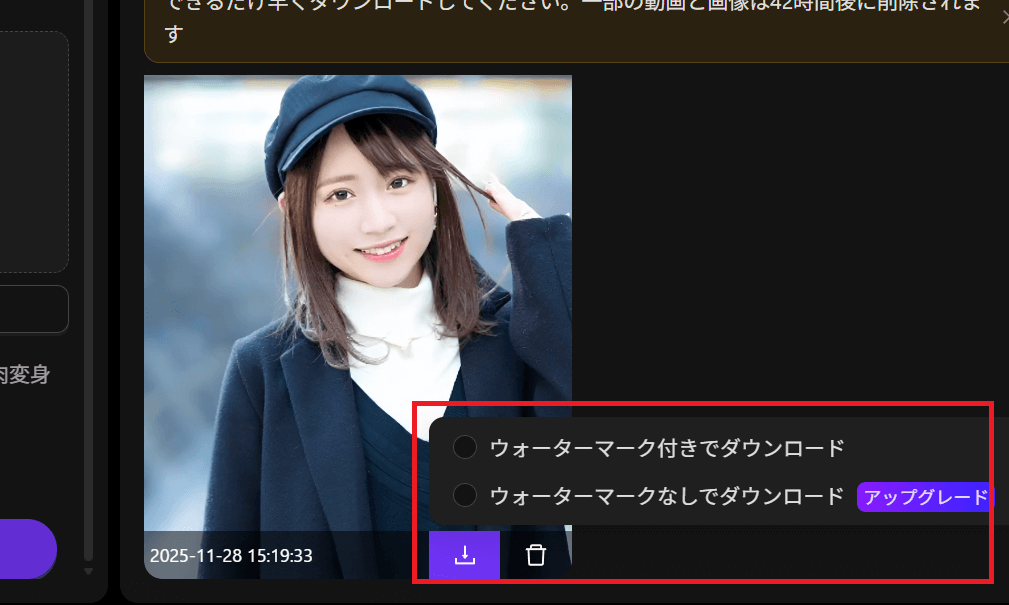
Task: Click the dashed upload box in the sidebar
Action: click(x=30, y=150)
